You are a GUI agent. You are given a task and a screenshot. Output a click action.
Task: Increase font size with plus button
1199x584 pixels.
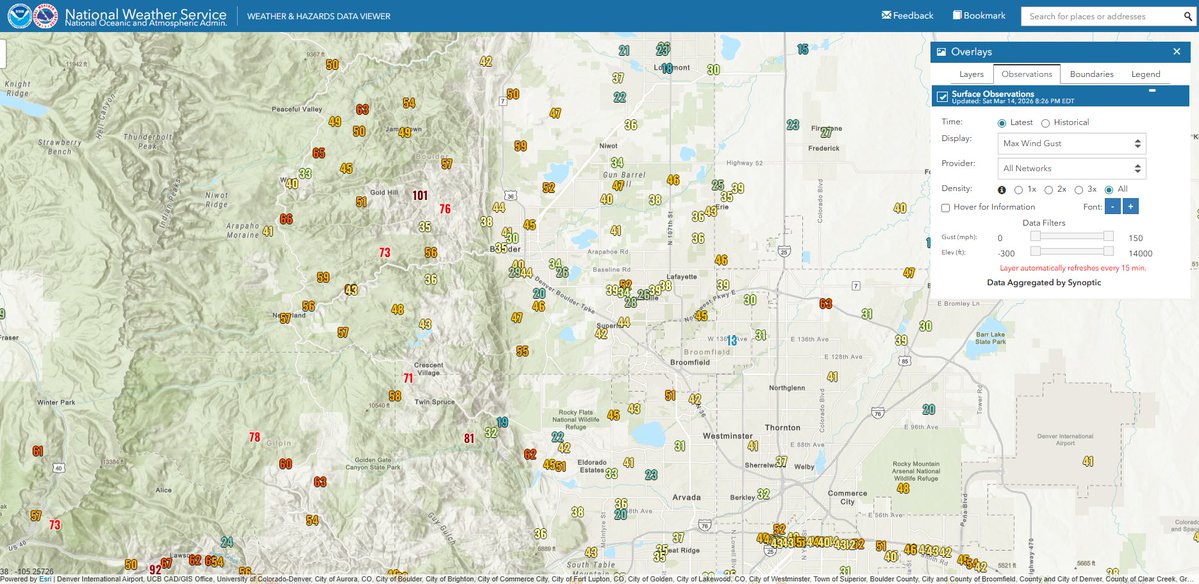click(x=1131, y=206)
